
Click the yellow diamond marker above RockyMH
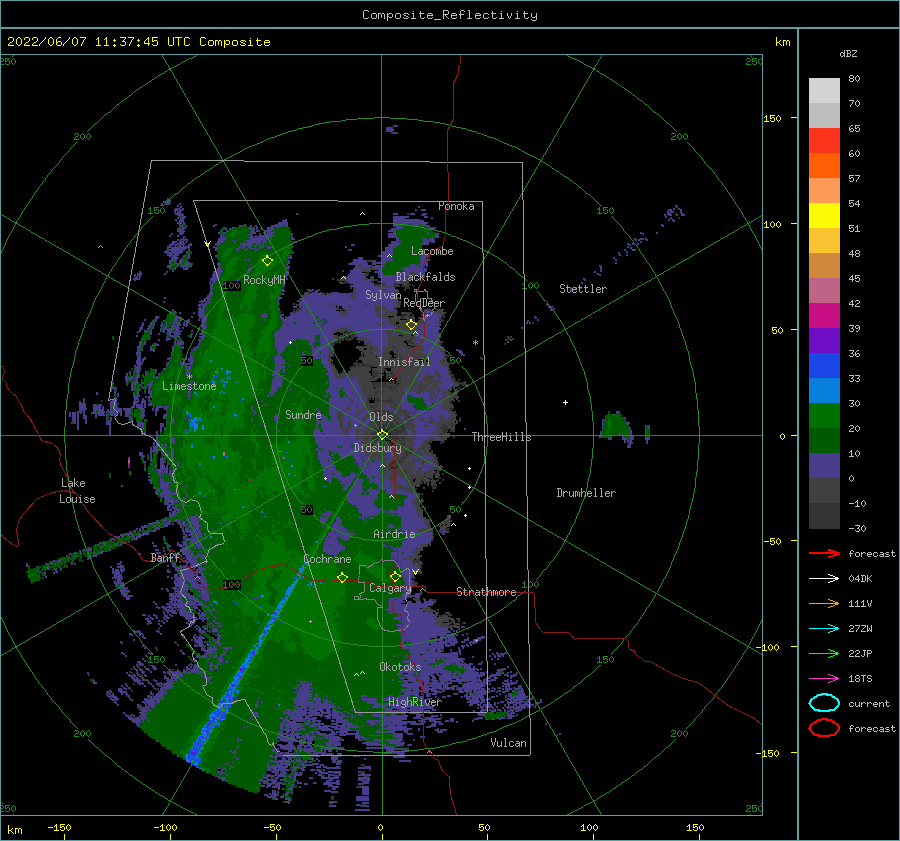[x=267, y=261]
